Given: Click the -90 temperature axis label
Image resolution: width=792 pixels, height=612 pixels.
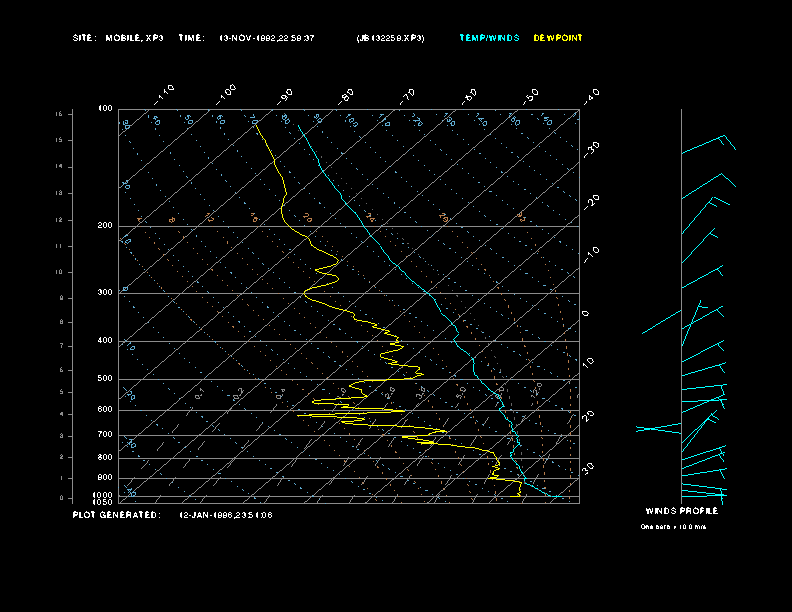Looking at the screenshot, I should 284,96.
